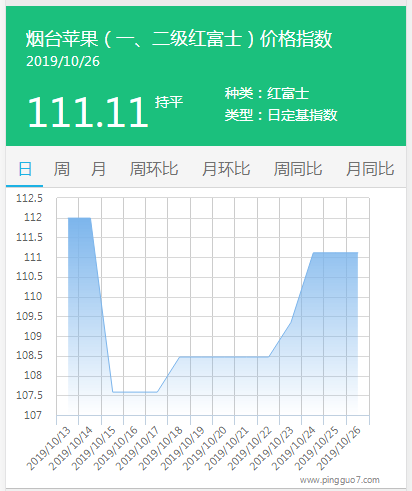Click the 持平 status label
This screenshot has width=412, height=491.
tap(169, 102)
